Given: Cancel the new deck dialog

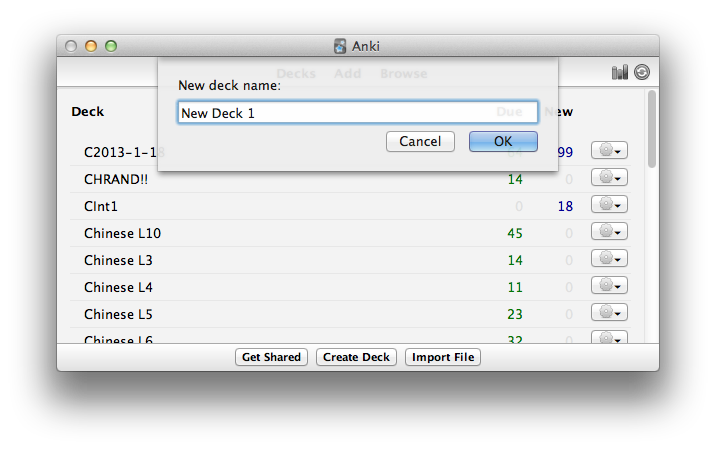Looking at the screenshot, I should click(x=420, y=141).
